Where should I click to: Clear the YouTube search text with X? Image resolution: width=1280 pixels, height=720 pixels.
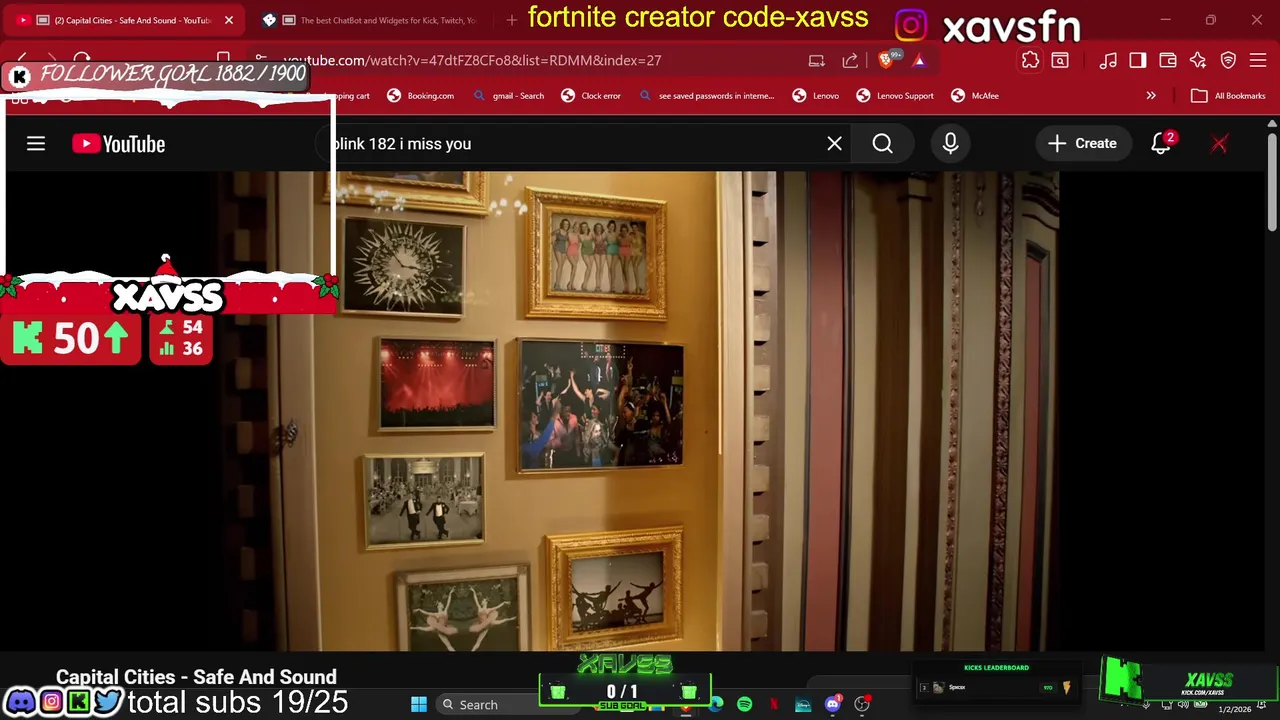pos(834,144)
